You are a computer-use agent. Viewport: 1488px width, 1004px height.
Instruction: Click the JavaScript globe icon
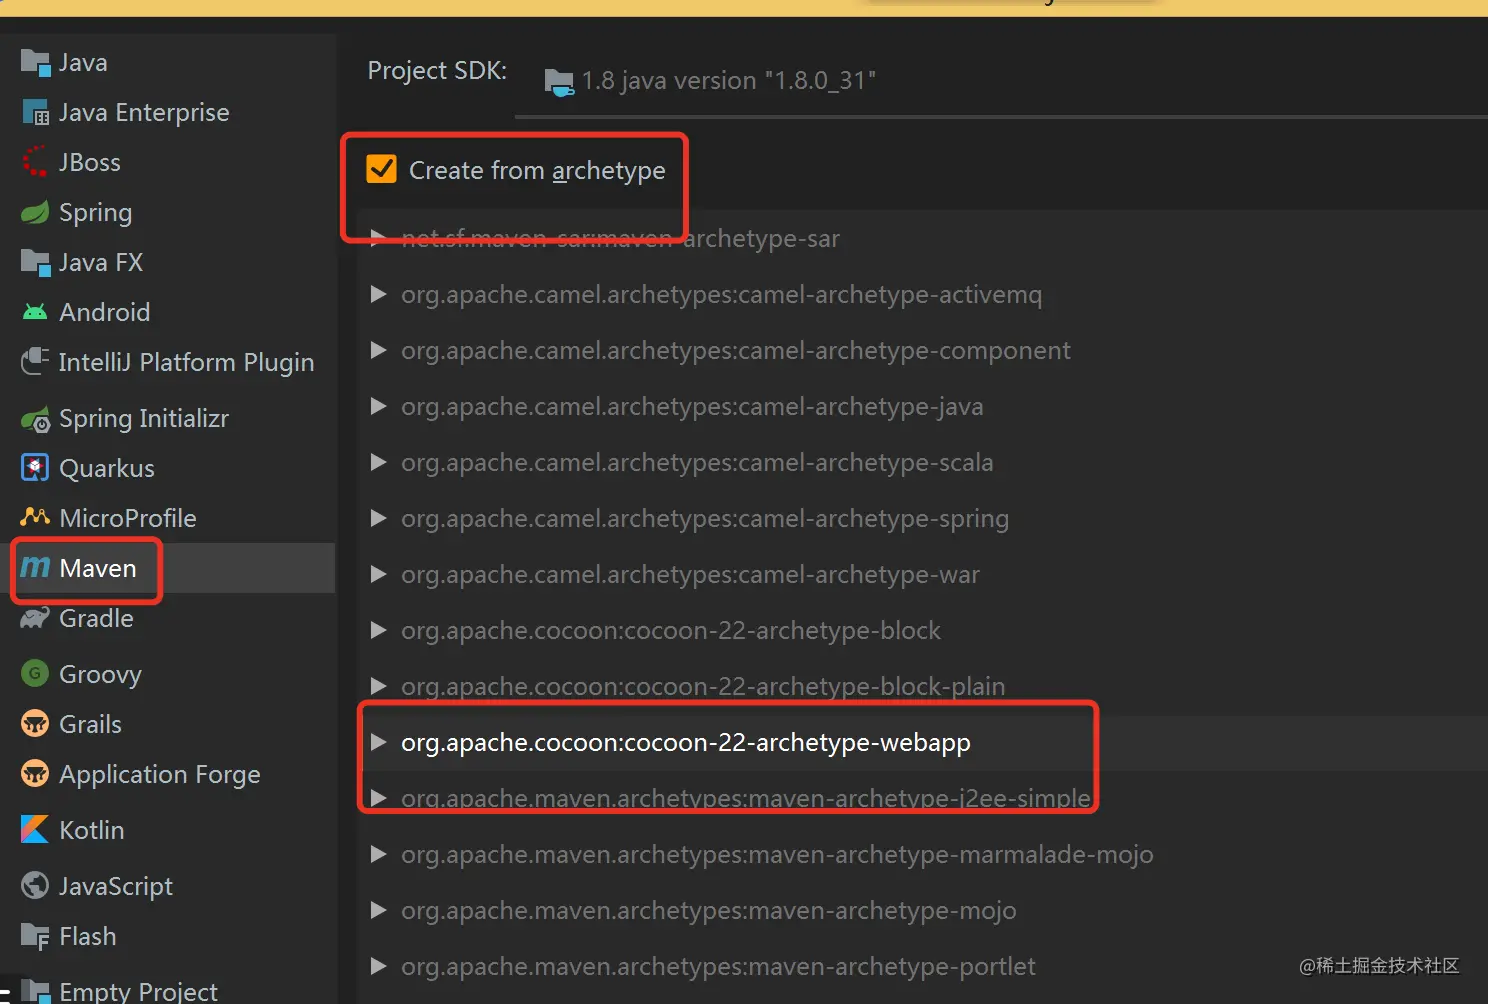click(x=35, y=886)
